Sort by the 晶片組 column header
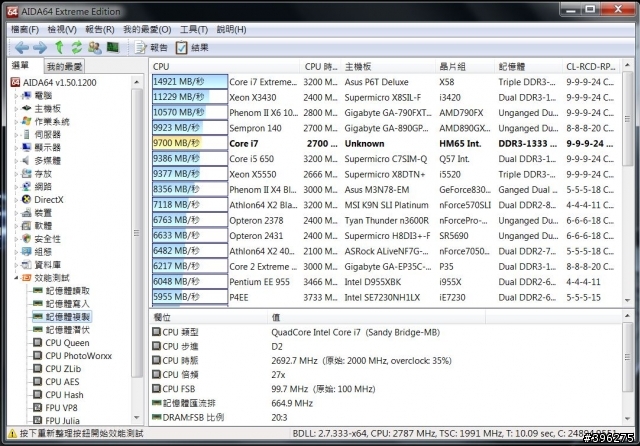640x446 pixels. coord(465,67)
